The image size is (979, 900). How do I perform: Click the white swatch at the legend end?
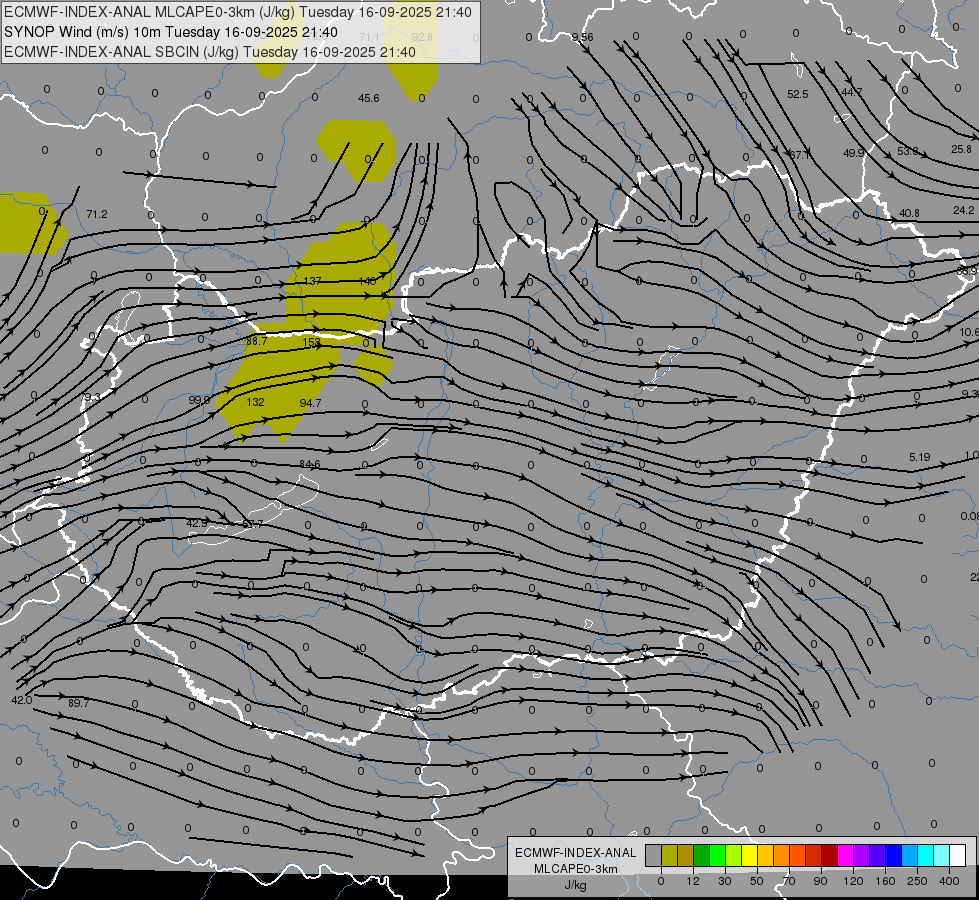pyautogui.click(x=958, y=855)
